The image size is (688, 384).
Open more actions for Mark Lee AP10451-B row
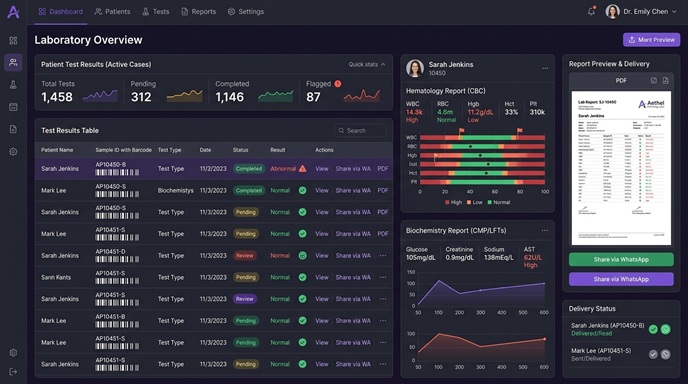tap(383, 321)
